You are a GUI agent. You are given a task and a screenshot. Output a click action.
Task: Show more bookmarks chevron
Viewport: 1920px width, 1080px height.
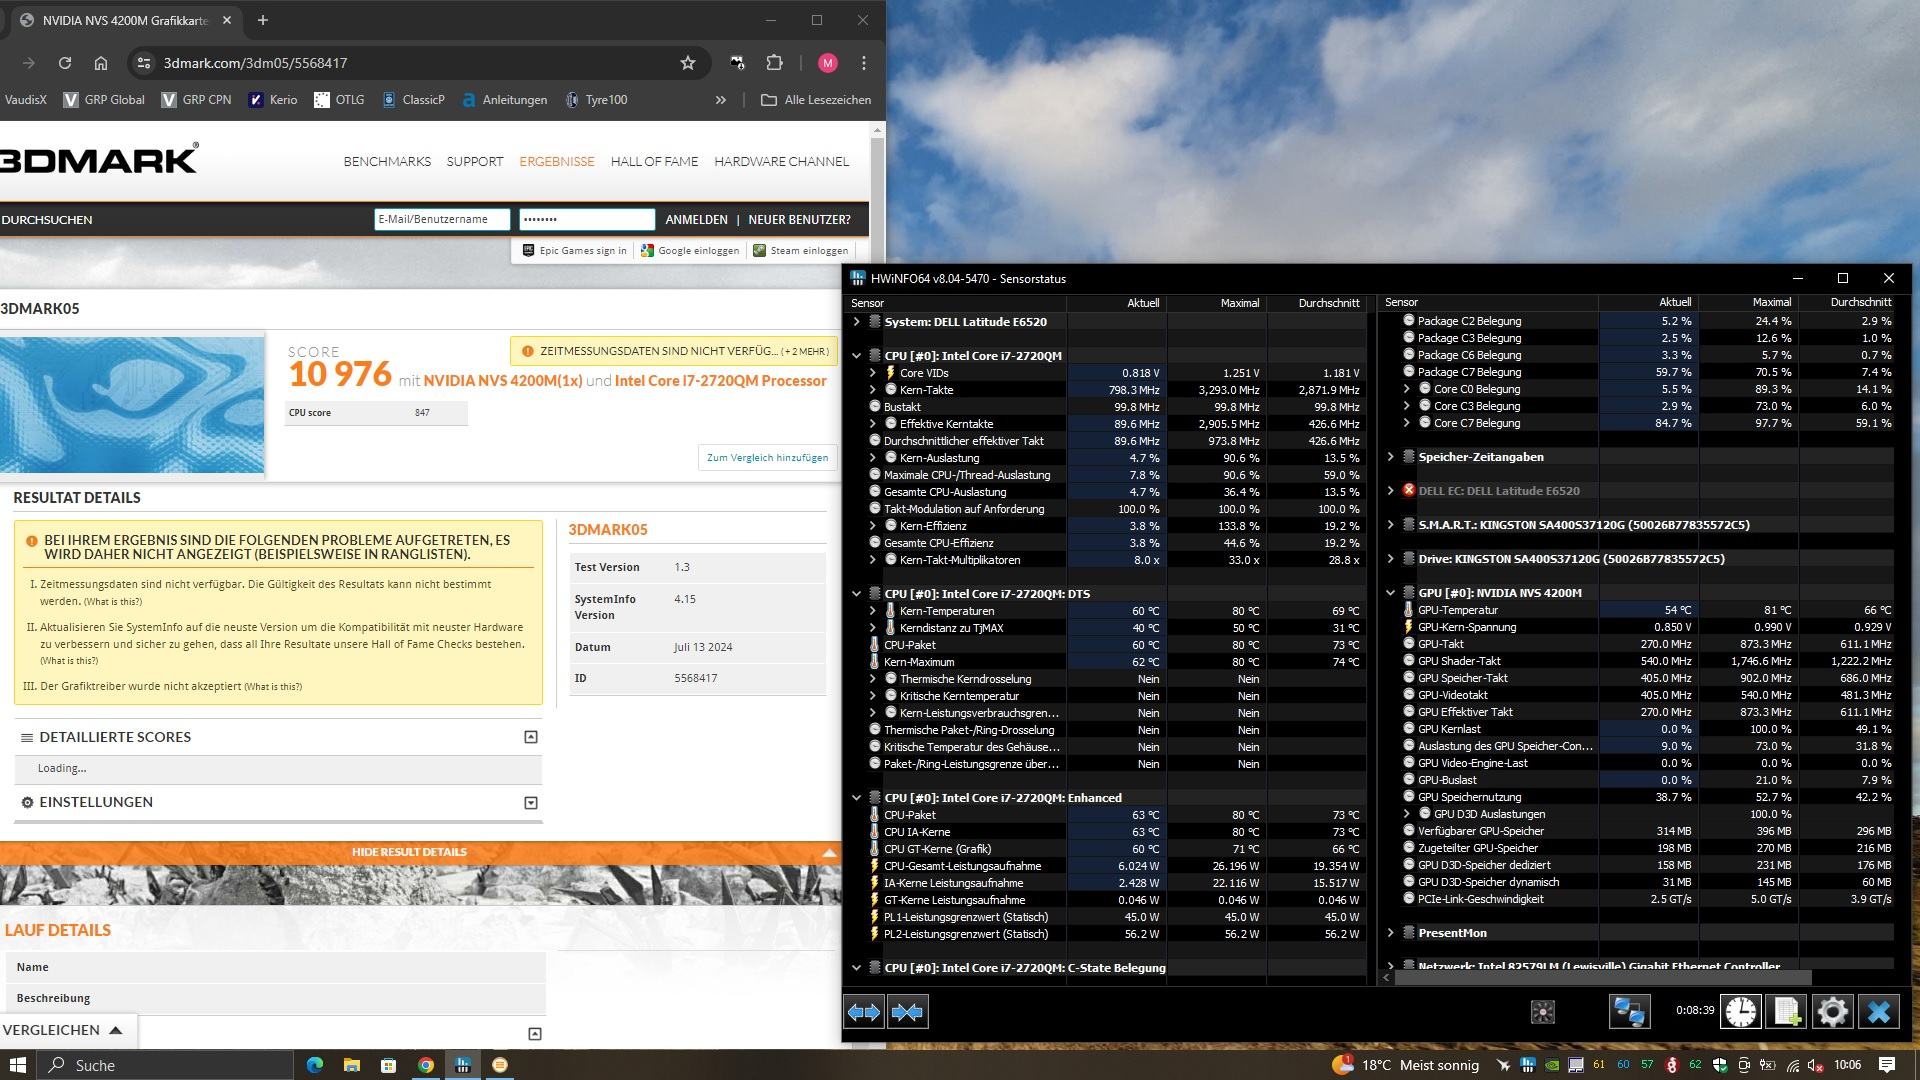pos(720,100)
